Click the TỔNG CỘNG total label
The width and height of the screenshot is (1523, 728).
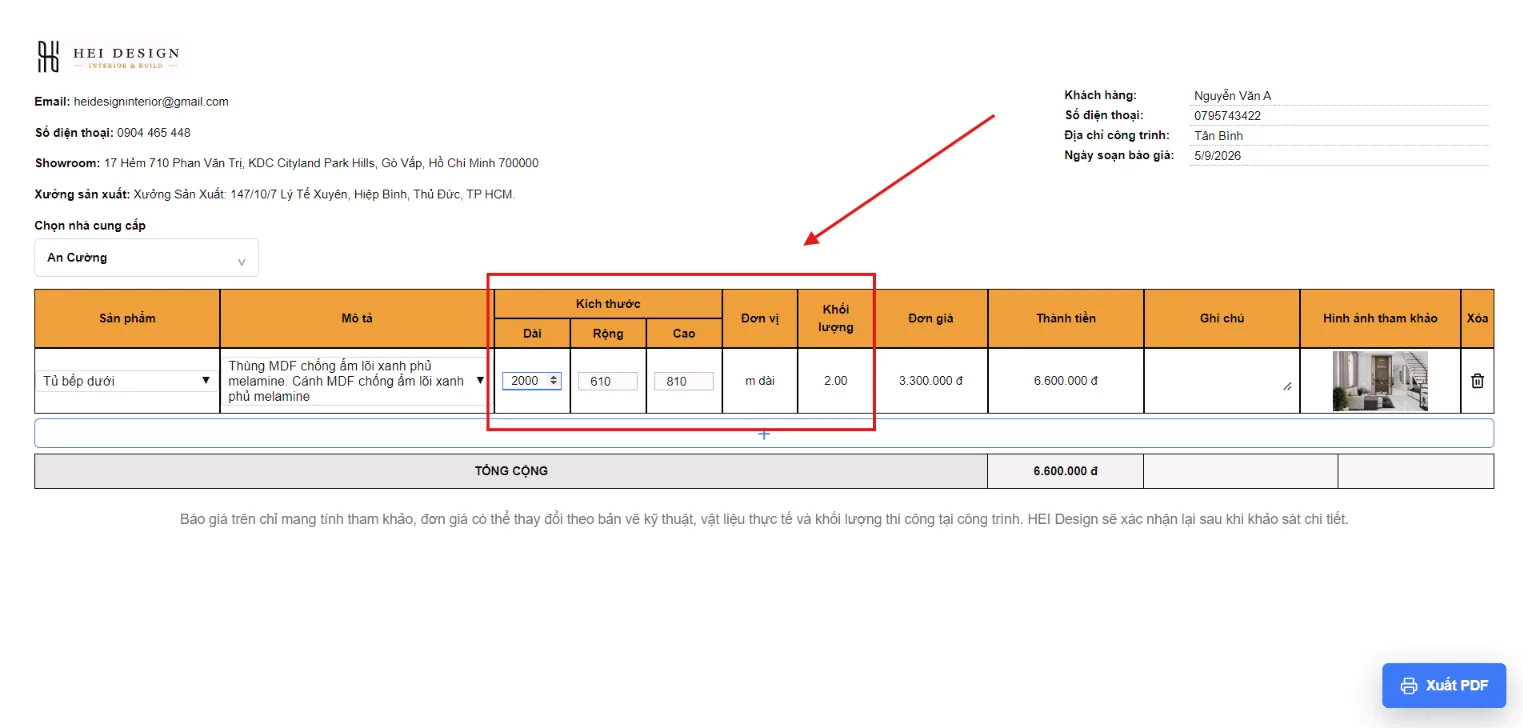point(511,471)
